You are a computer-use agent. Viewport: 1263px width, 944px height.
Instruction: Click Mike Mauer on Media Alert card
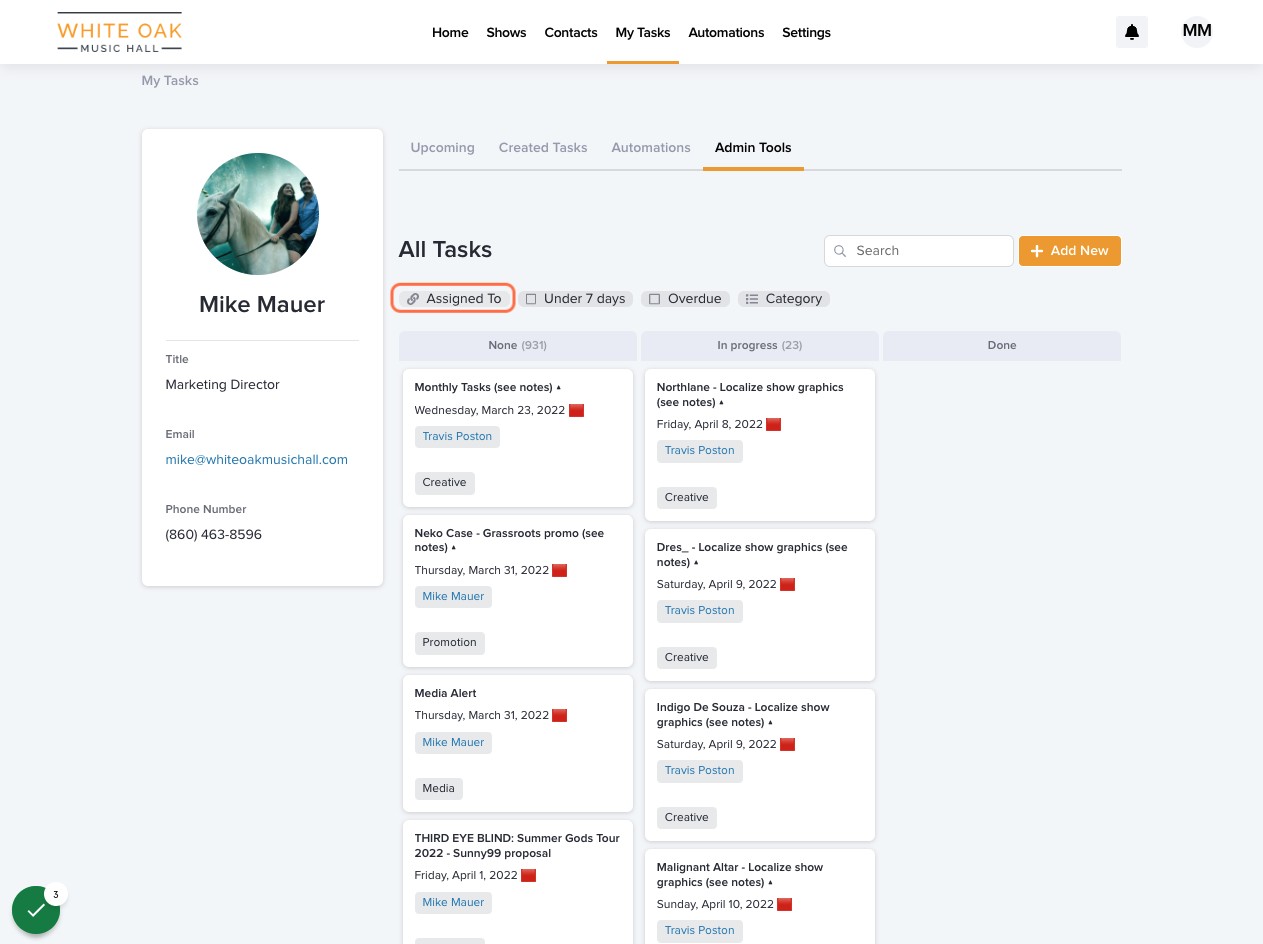click(x=453, y=742)
